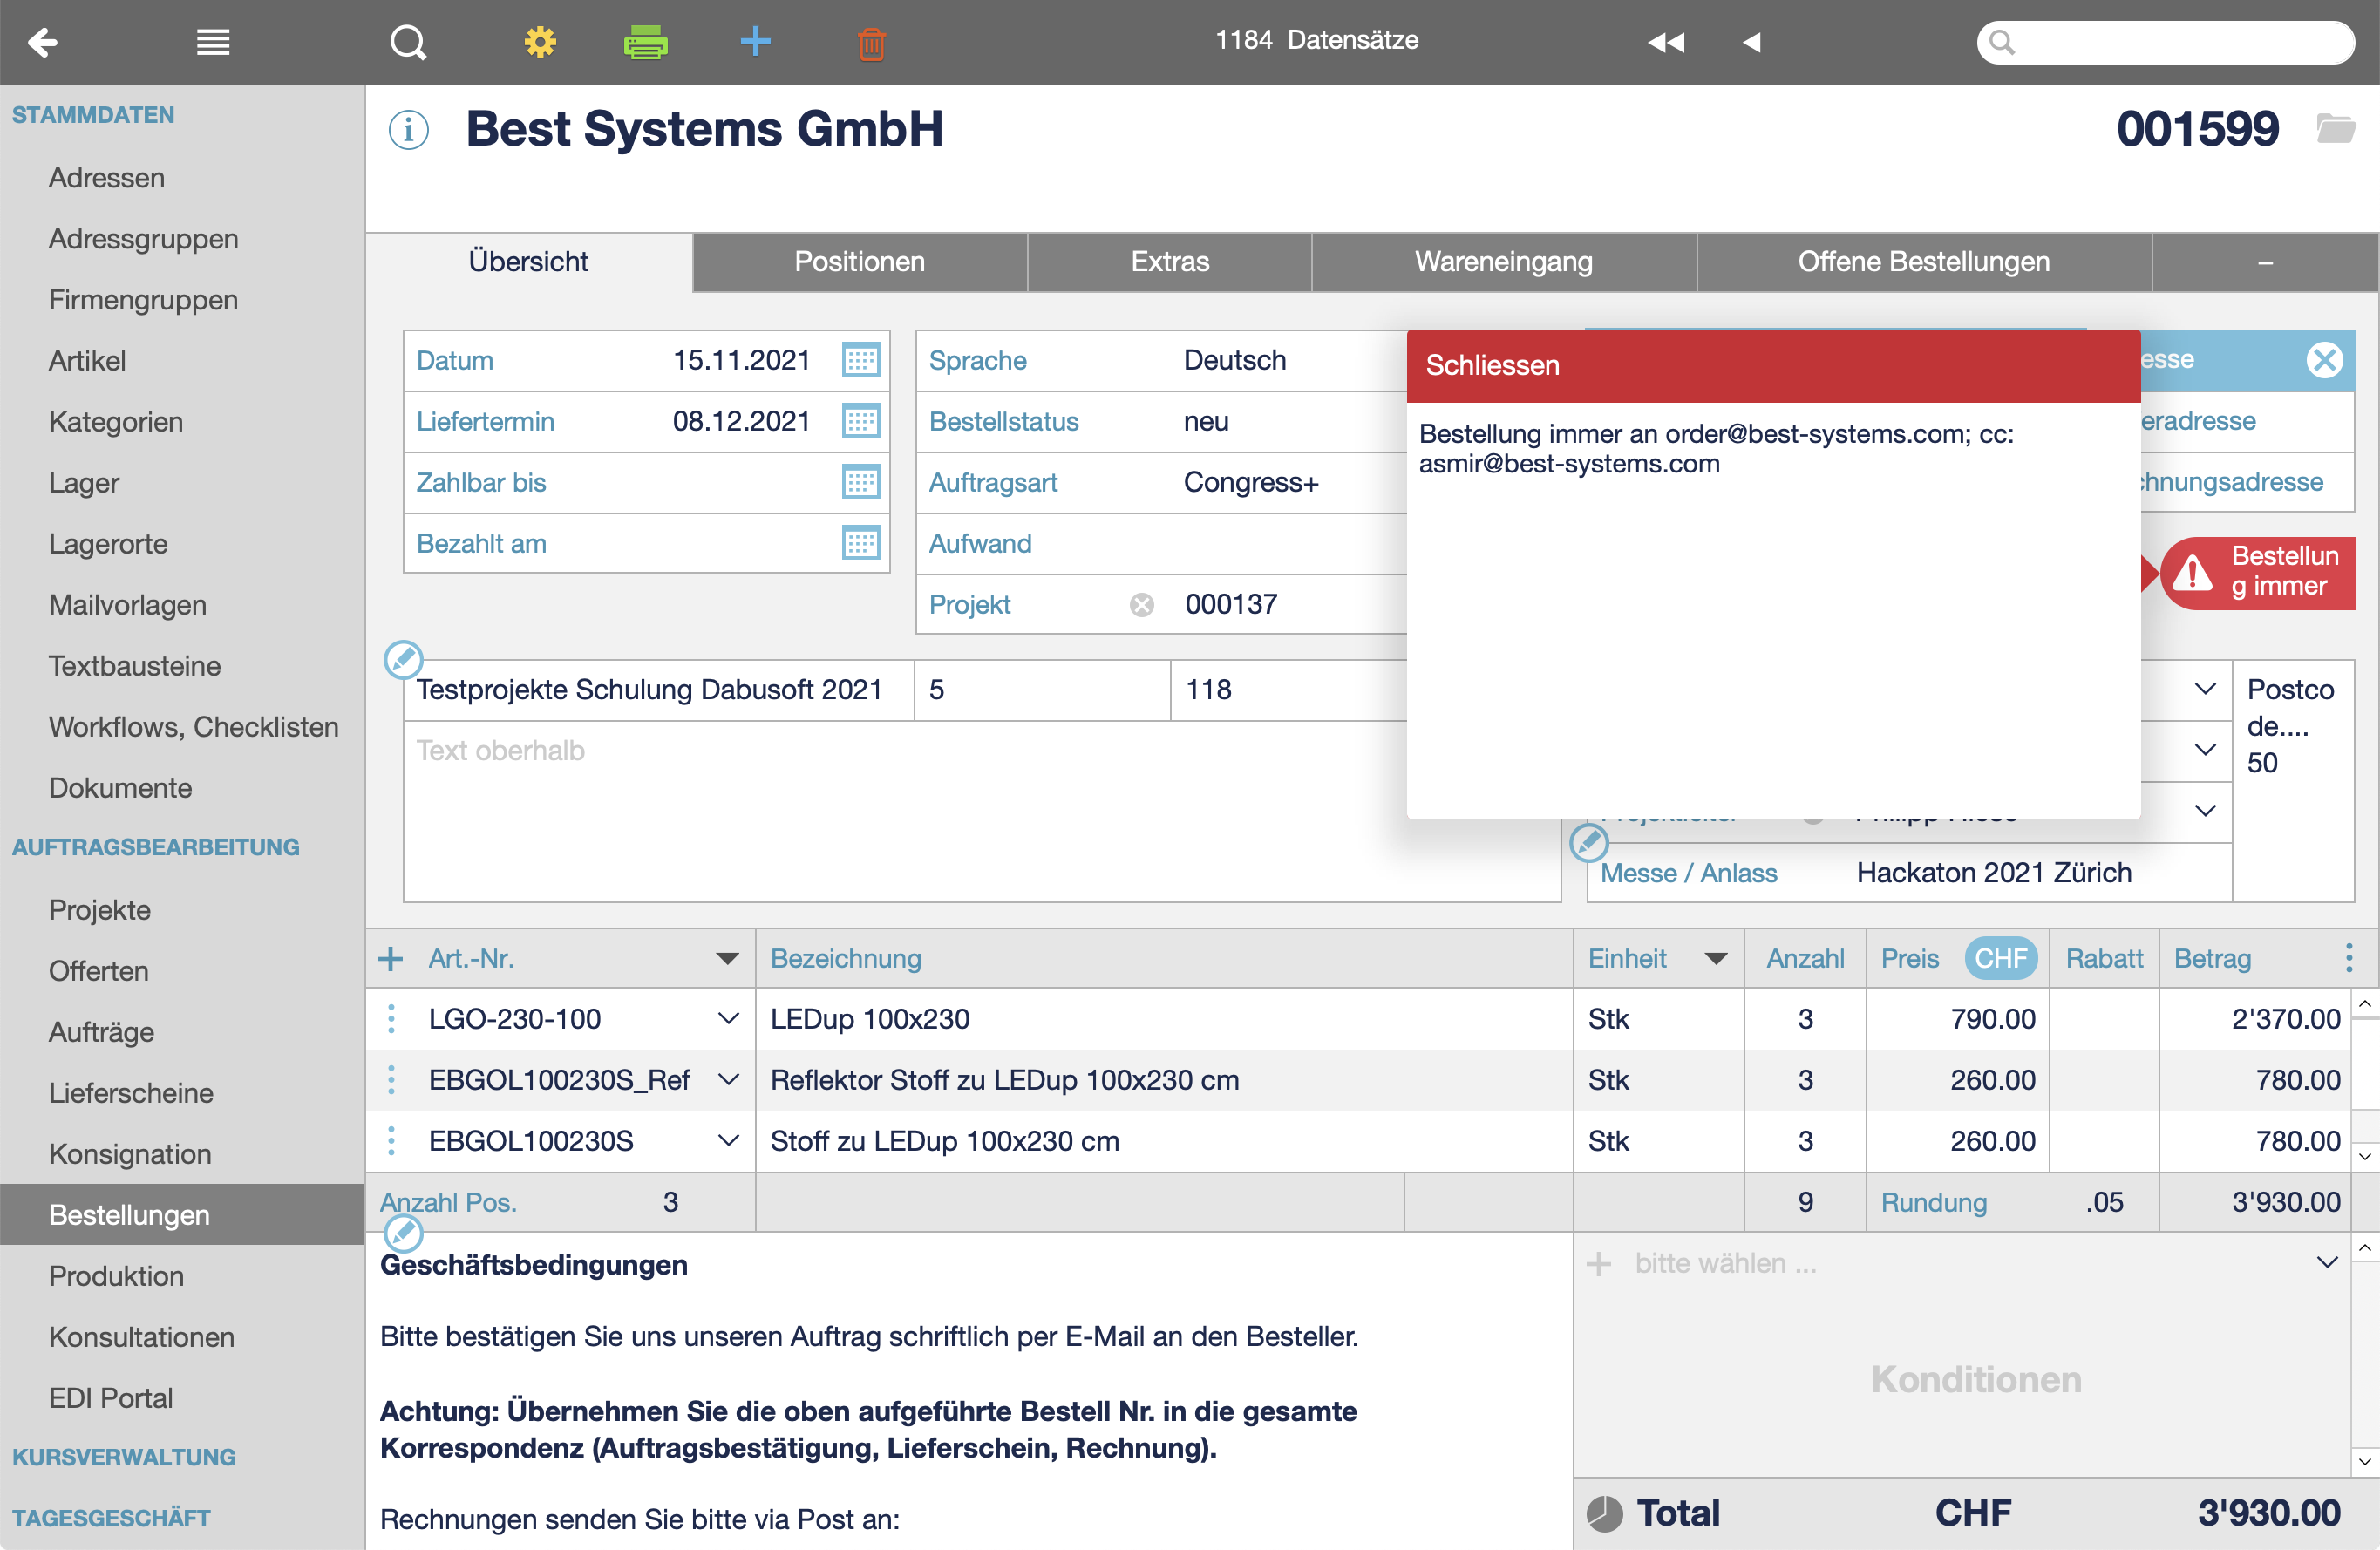
Task: Go to Aufträge in the sidebar
Action: pos(101,1032)
